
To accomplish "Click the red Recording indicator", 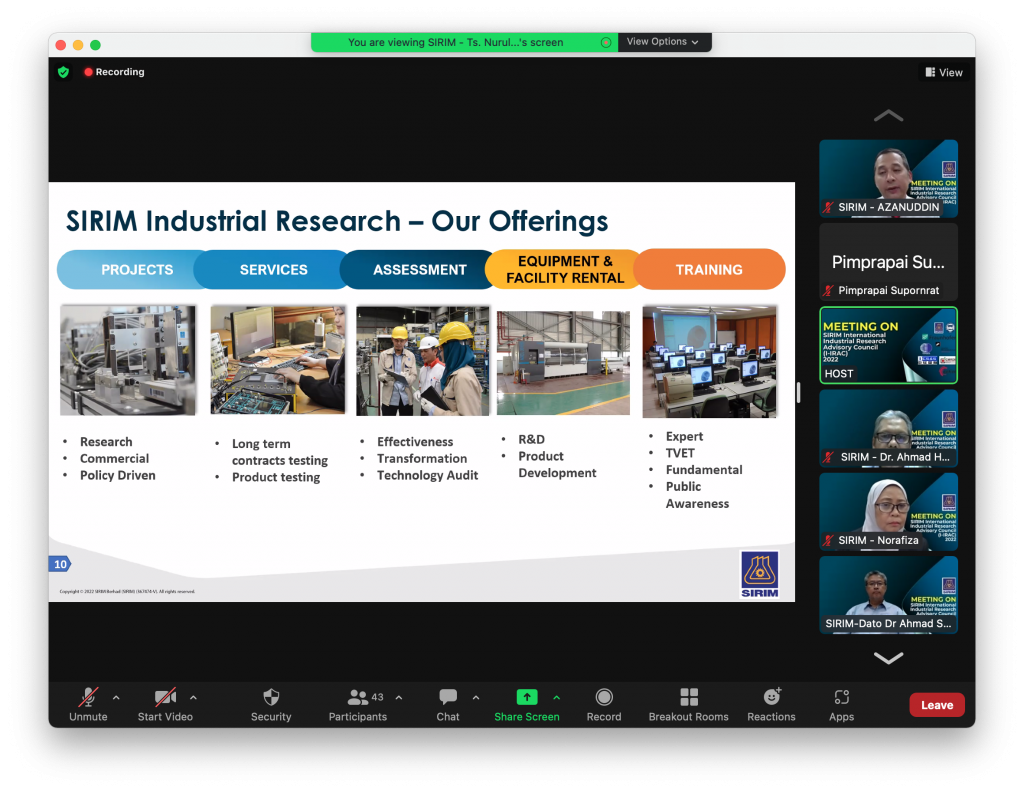I will (114, 72).
